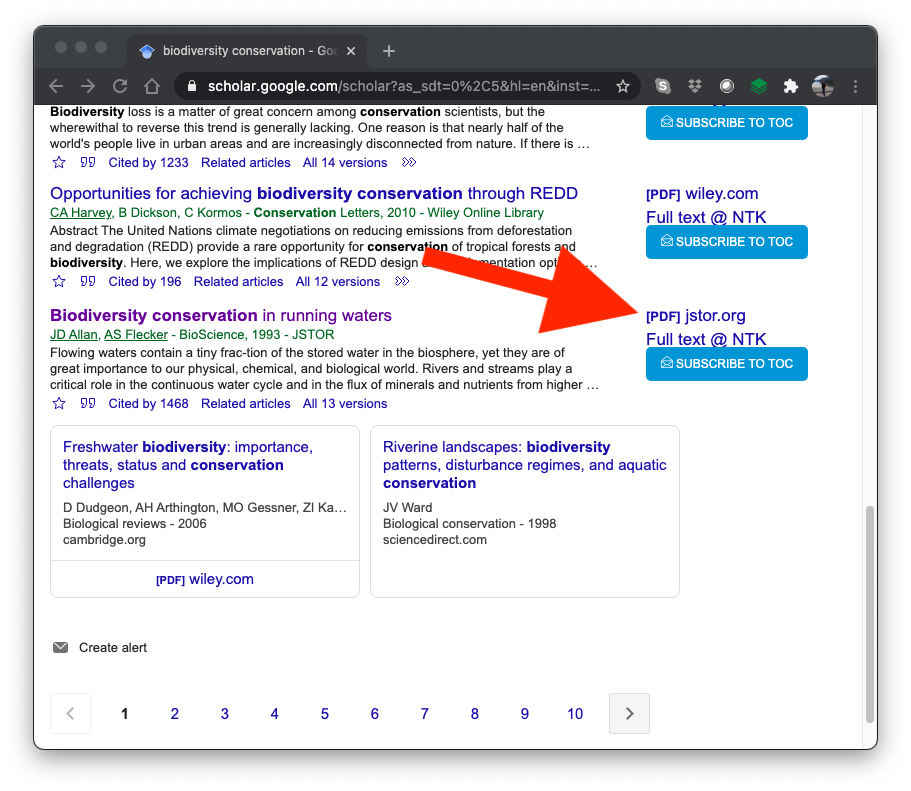
Task: Open the Skype extension icon
Action: [663, 86]
